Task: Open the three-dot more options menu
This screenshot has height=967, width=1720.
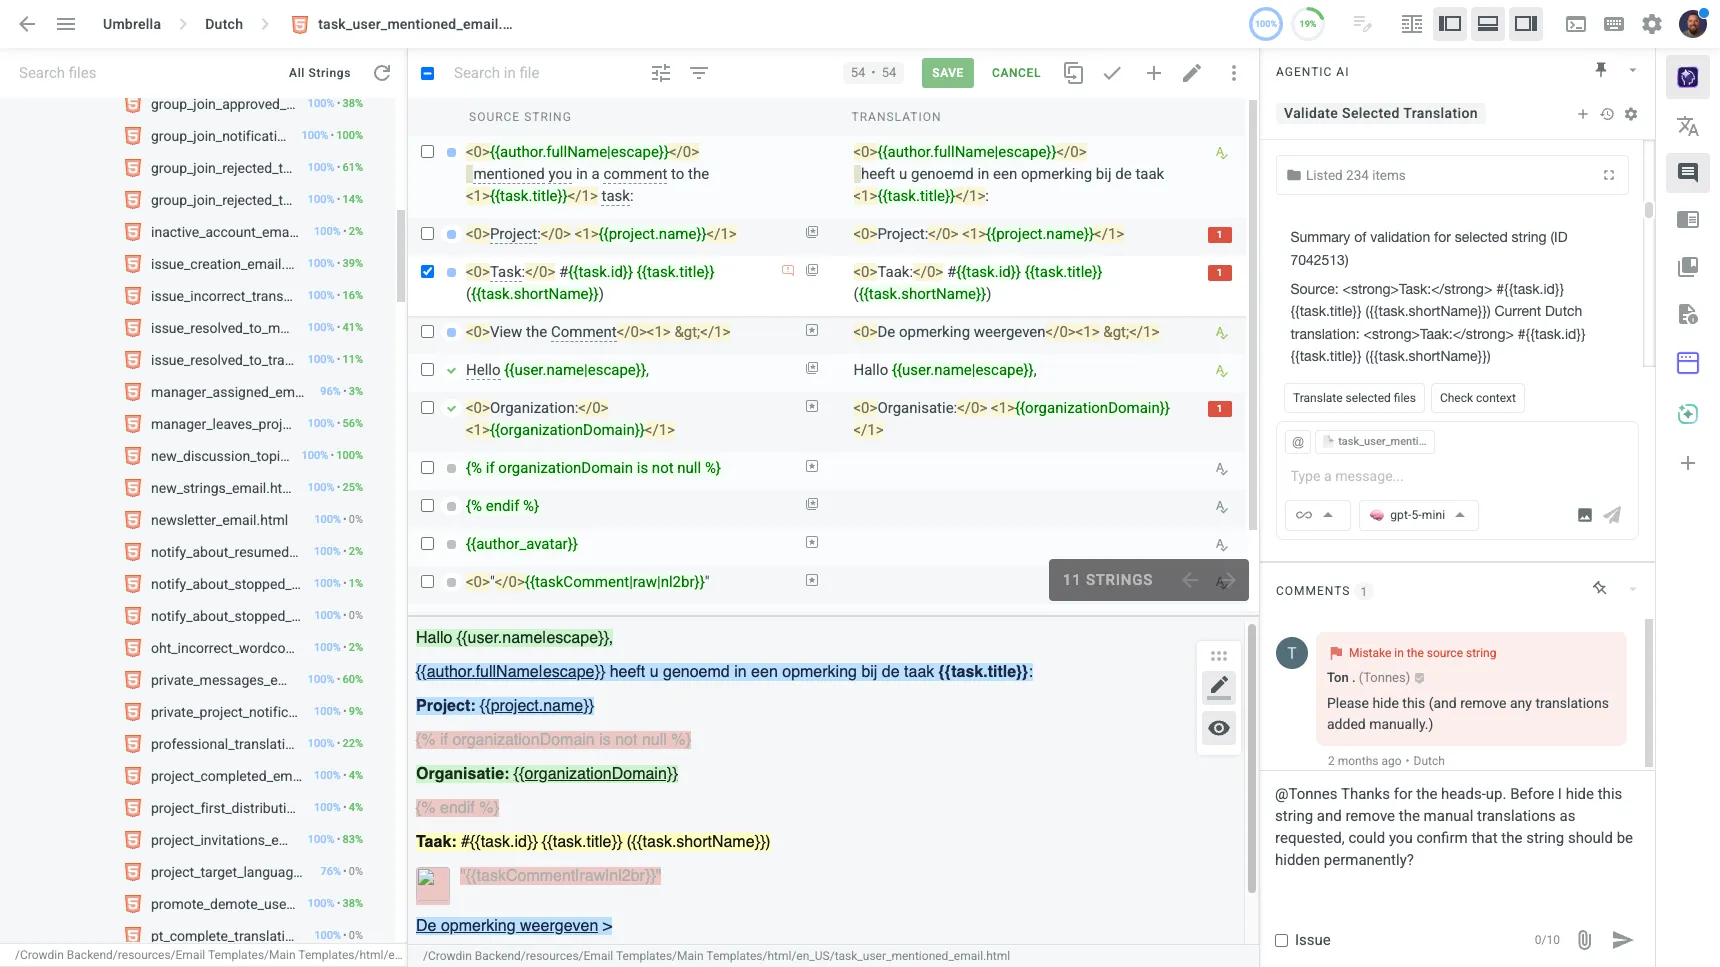Action: click(x=1233, y=73)
